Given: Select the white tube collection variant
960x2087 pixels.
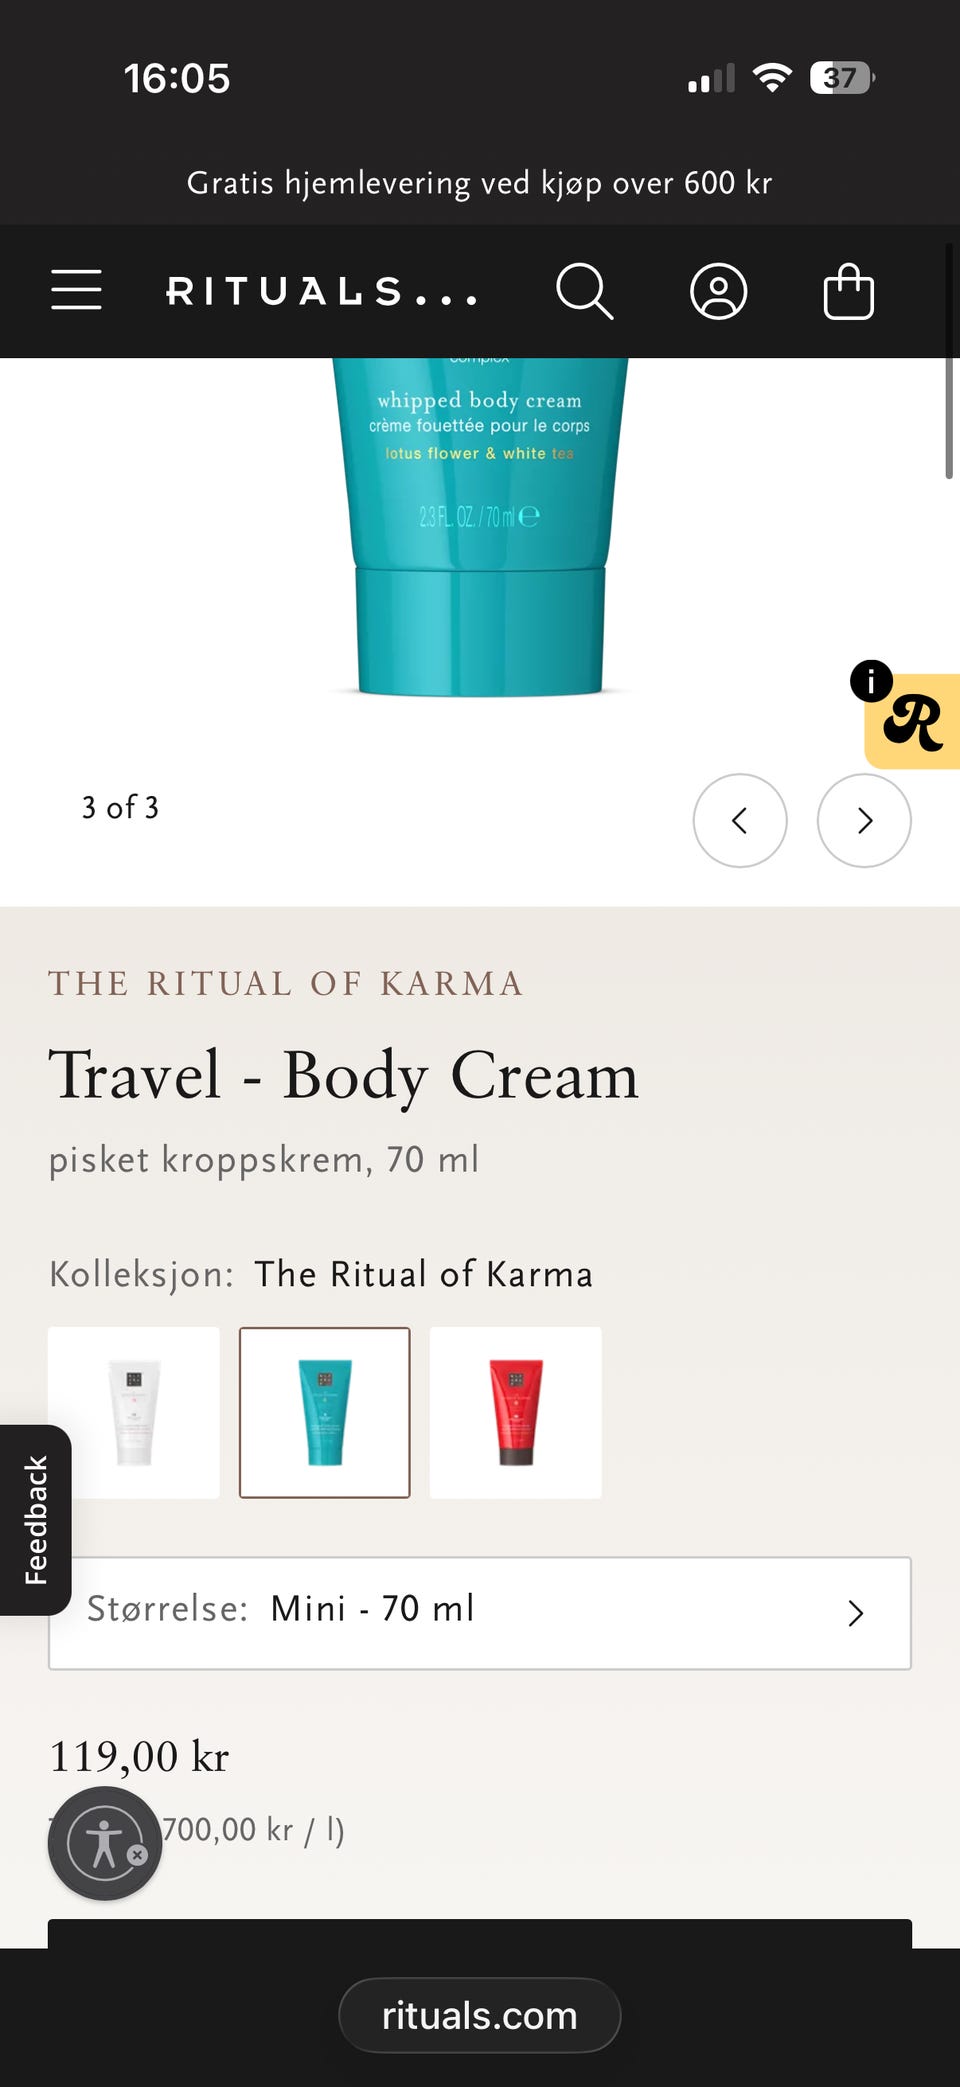Looking at the screenshot, I should pyautogui.click(x=134, y=1412).
